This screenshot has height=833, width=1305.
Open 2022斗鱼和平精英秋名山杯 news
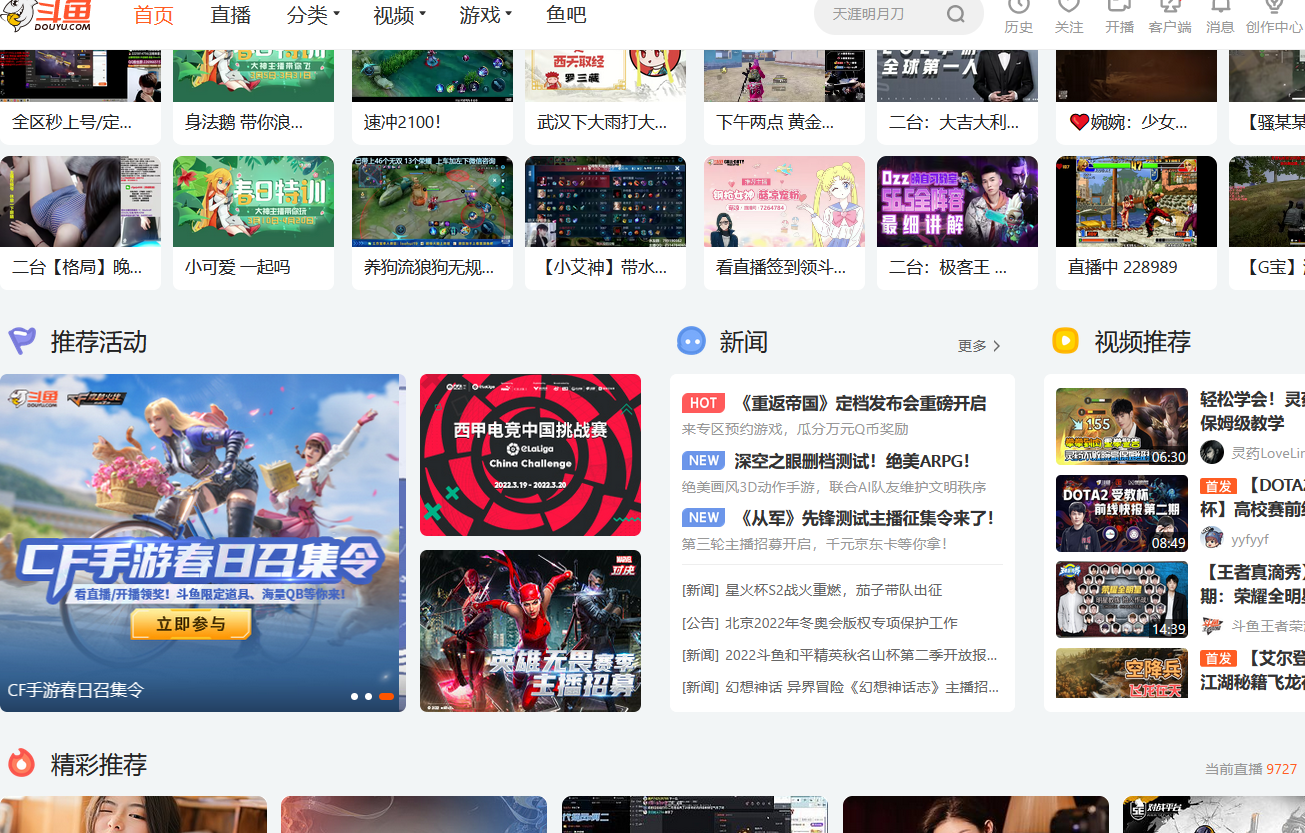840,655
